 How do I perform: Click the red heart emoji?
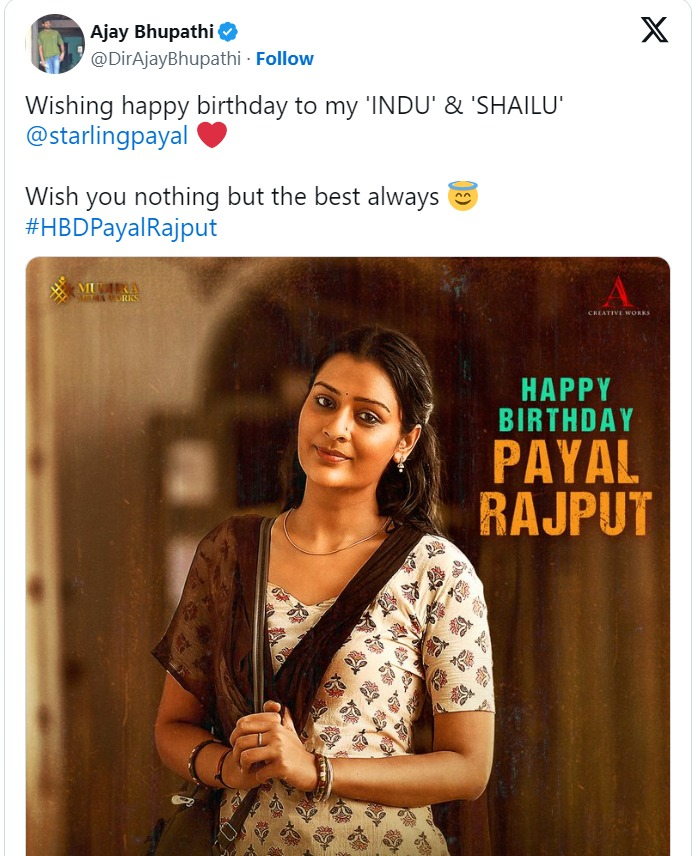[x=212, y=135]
